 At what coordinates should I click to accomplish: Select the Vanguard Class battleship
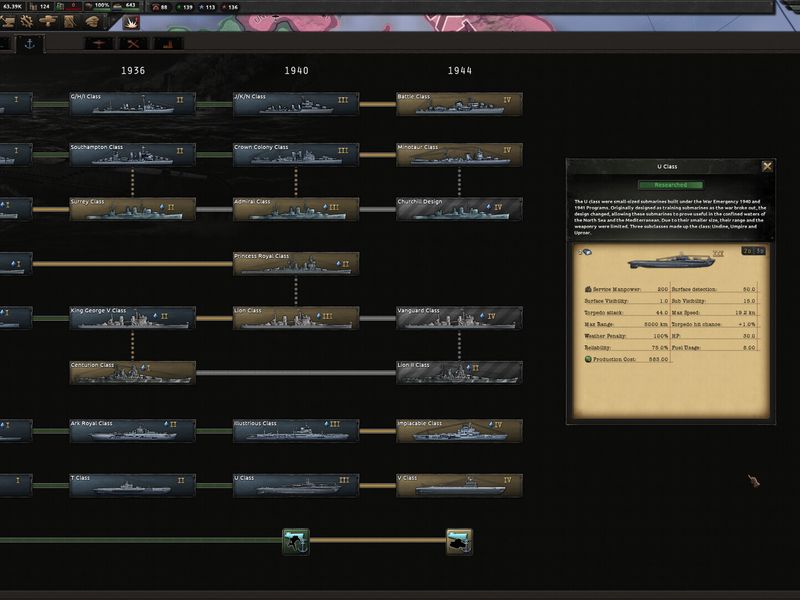tap(459, 318)
